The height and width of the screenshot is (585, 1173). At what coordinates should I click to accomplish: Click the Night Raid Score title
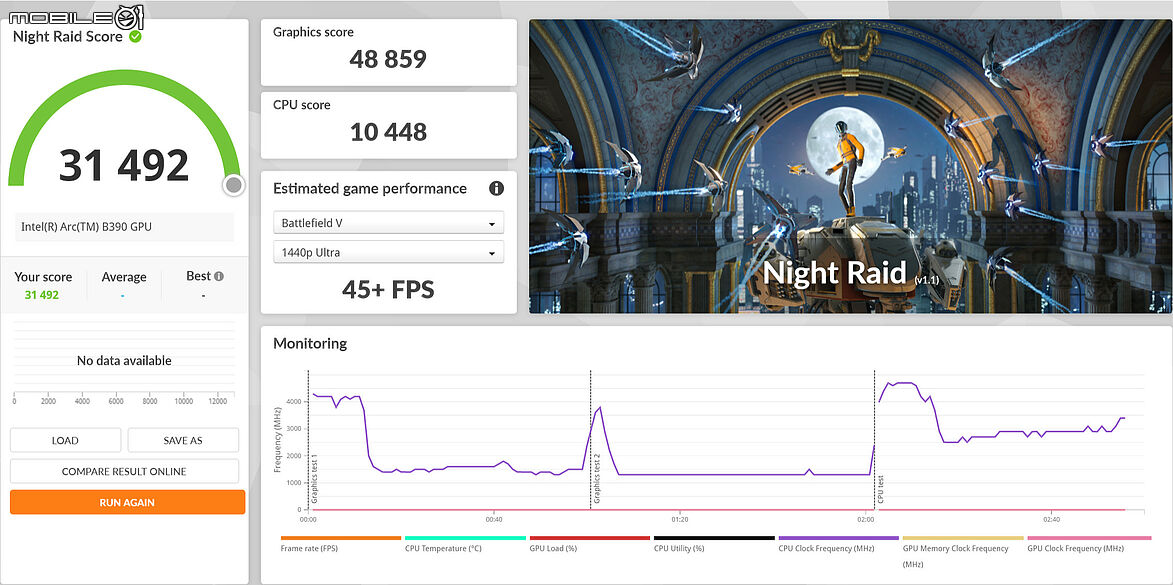(67, 37)
